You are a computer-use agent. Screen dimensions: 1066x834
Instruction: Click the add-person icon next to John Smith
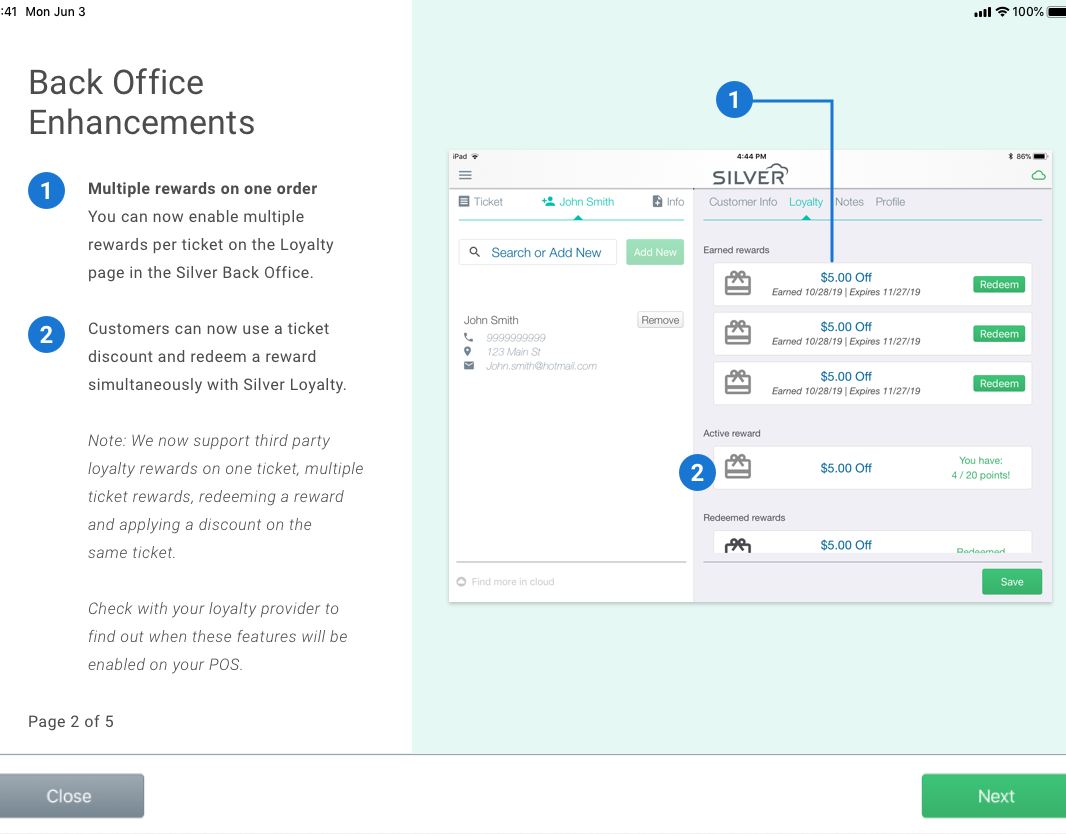[548, 201]
